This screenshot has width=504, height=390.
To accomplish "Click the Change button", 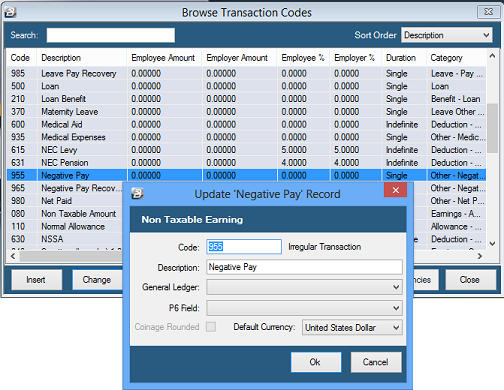I will [x=97, y=280].
